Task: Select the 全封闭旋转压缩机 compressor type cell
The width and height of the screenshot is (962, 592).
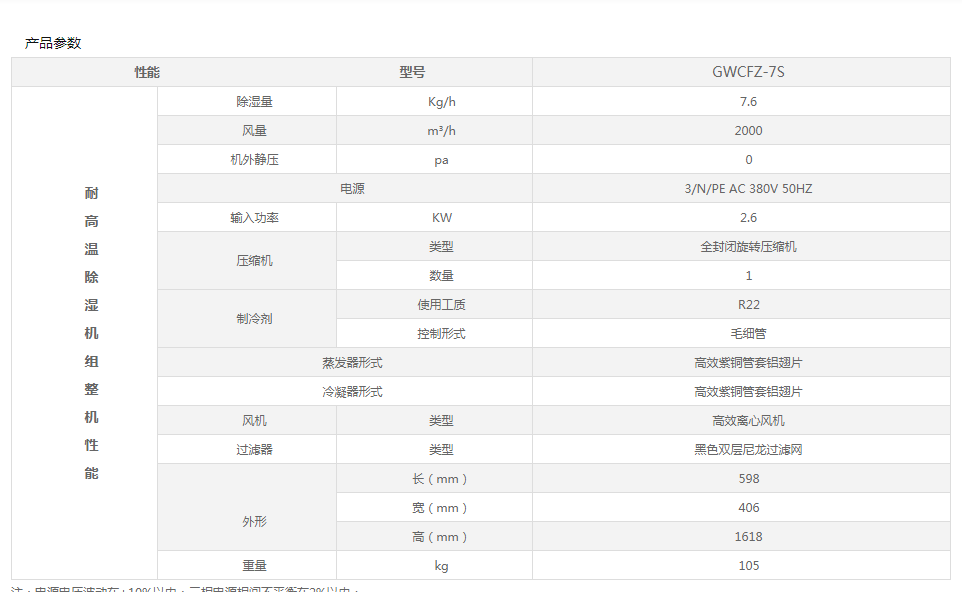Action: 748,246
